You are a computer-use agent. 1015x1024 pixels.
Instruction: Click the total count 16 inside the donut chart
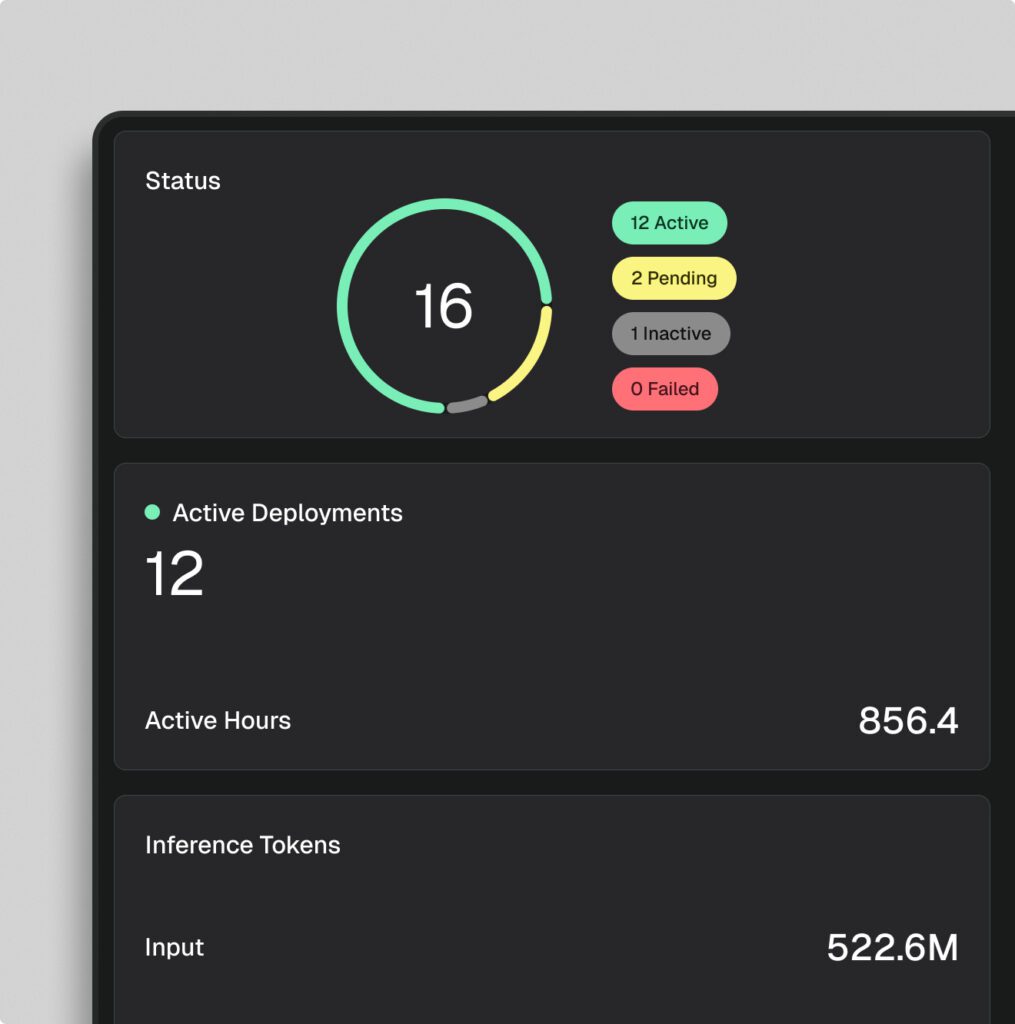[x=444, y=308]
